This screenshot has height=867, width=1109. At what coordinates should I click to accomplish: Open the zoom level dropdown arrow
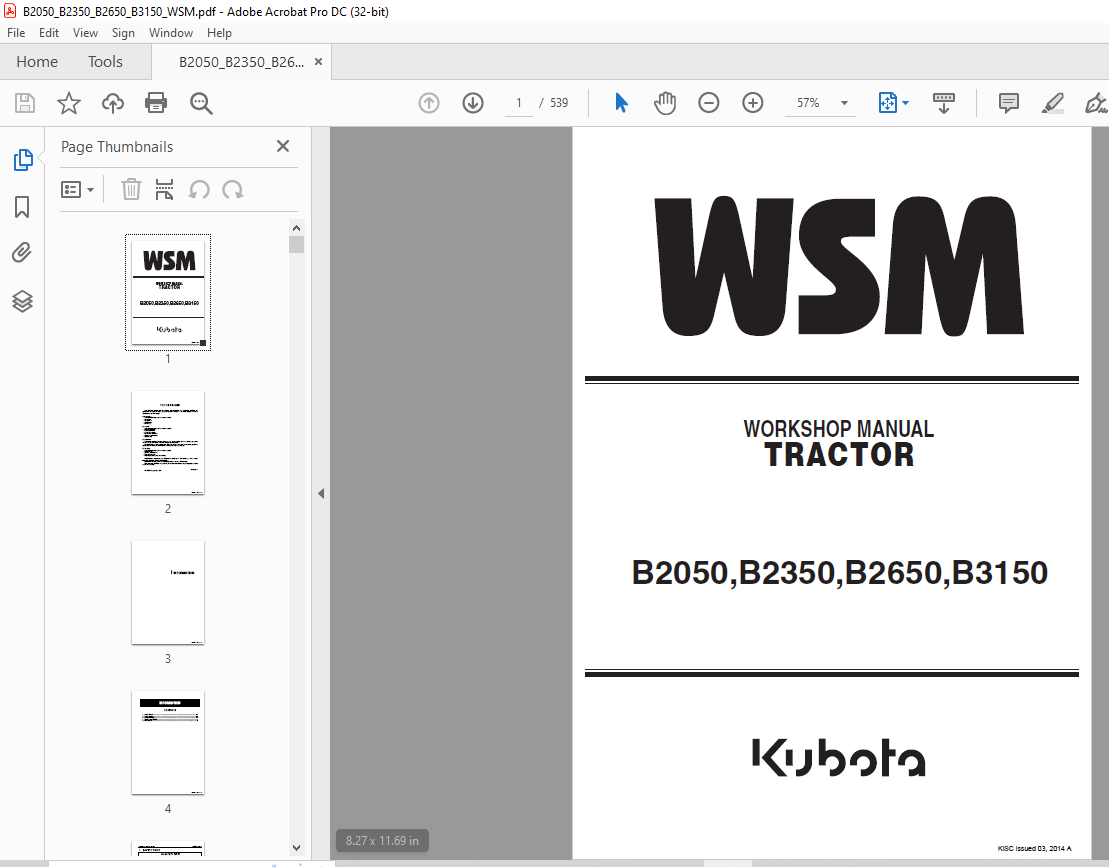pos(844,103)
